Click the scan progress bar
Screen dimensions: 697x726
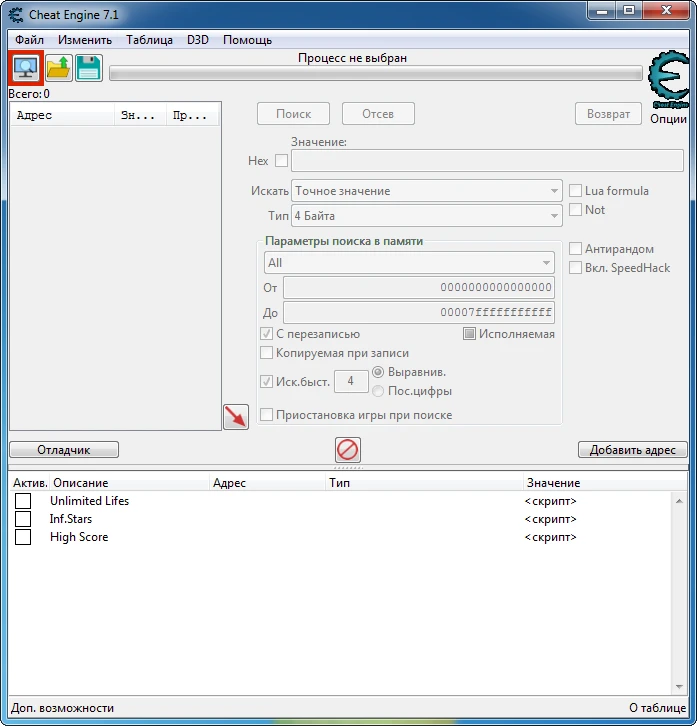(x=376, y=73)
